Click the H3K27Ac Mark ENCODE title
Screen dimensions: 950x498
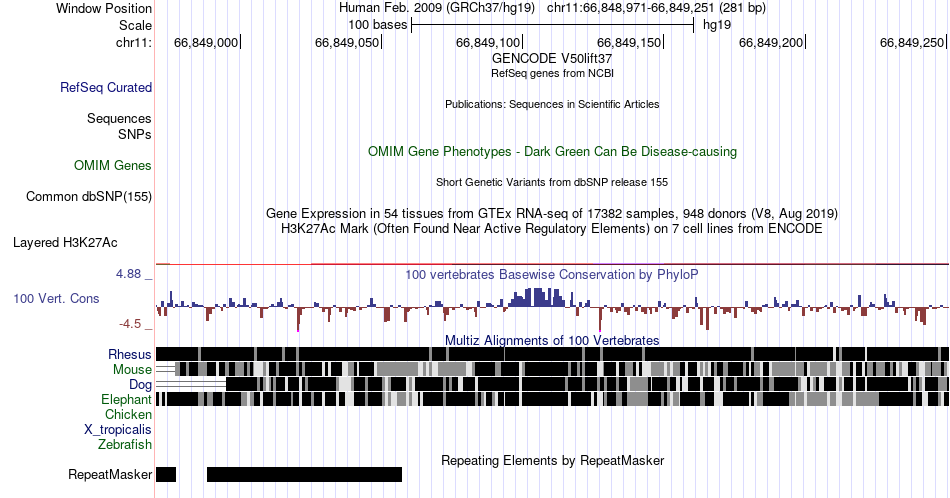(x=552, y=228)
